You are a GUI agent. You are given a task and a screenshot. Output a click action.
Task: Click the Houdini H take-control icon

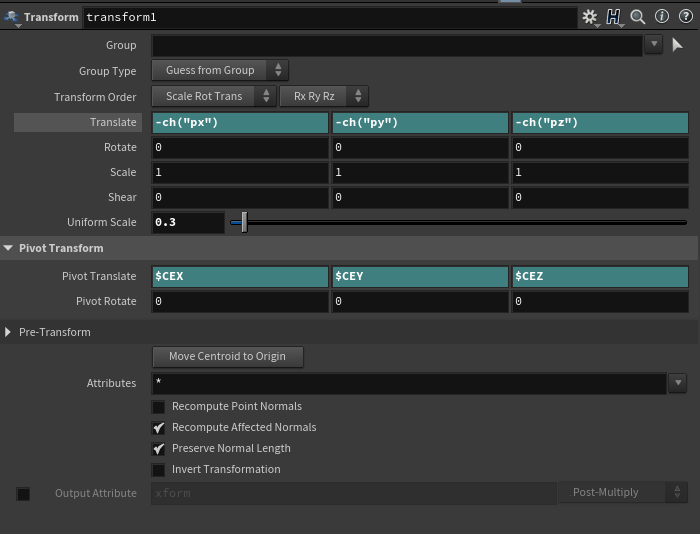614,17
